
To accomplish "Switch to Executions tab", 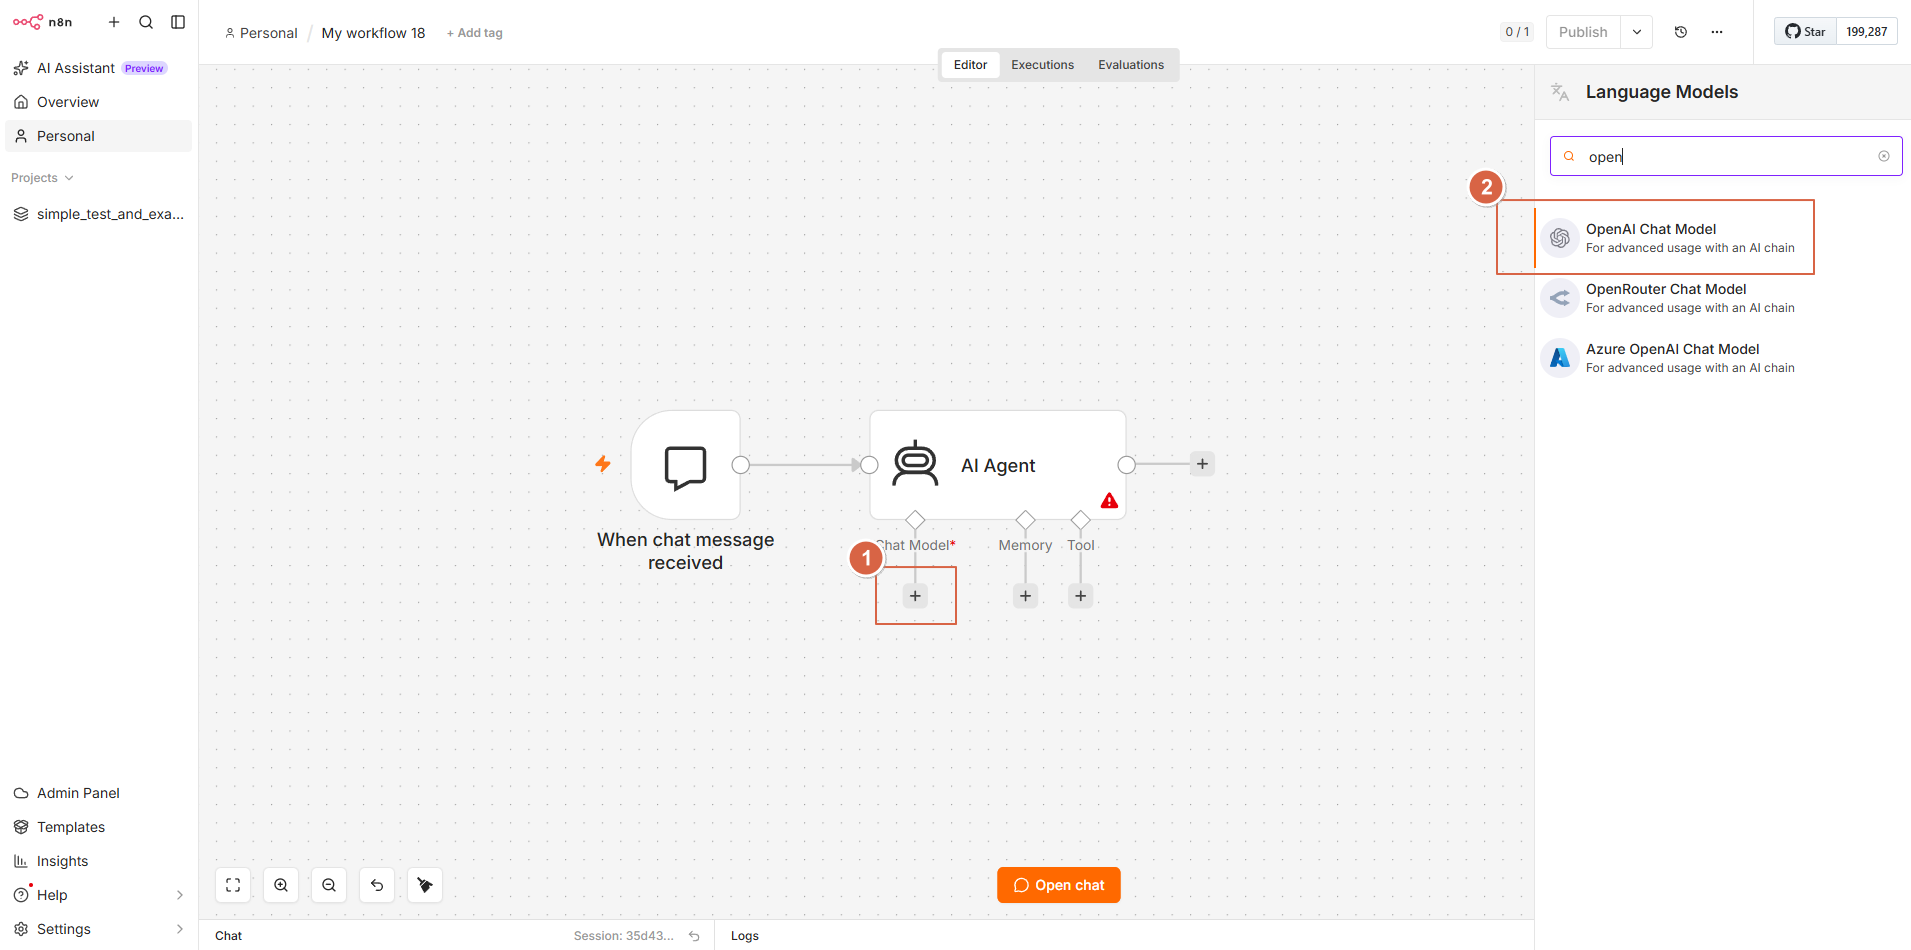I will [1042, 65].
